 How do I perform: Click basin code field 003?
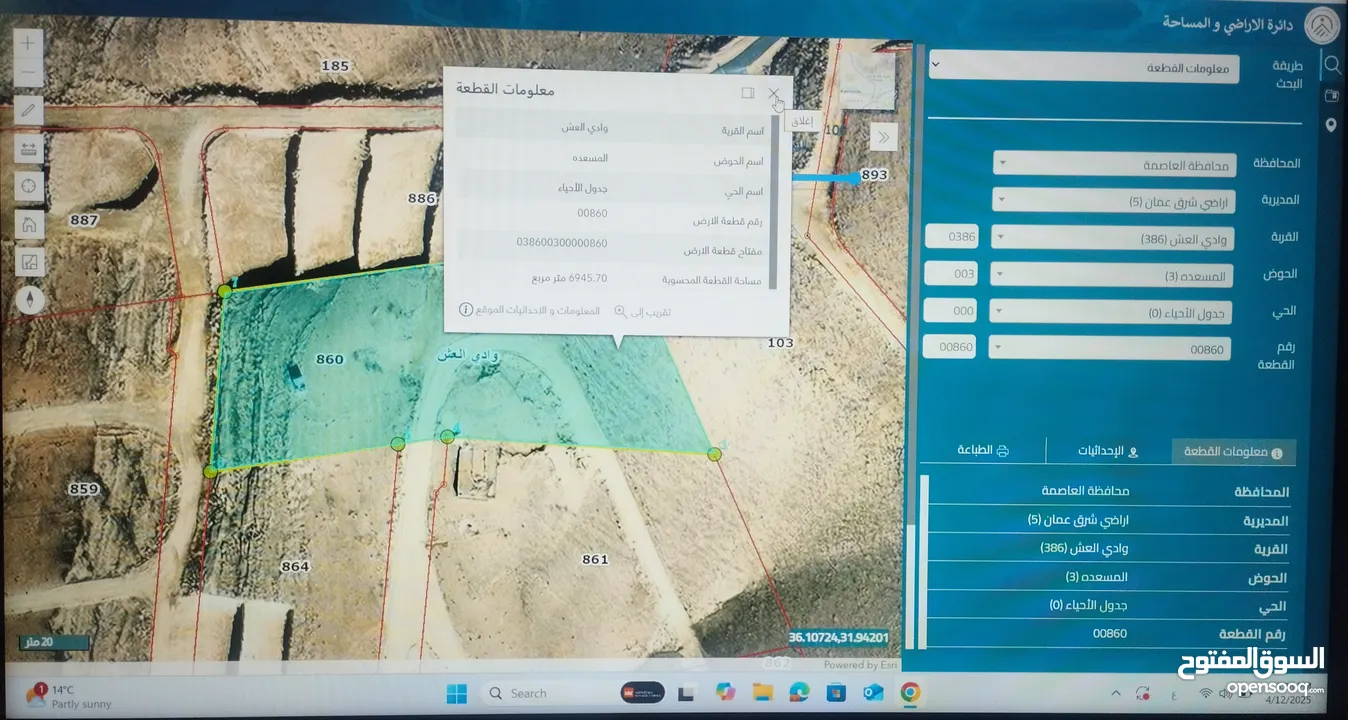tap(951, 273)
